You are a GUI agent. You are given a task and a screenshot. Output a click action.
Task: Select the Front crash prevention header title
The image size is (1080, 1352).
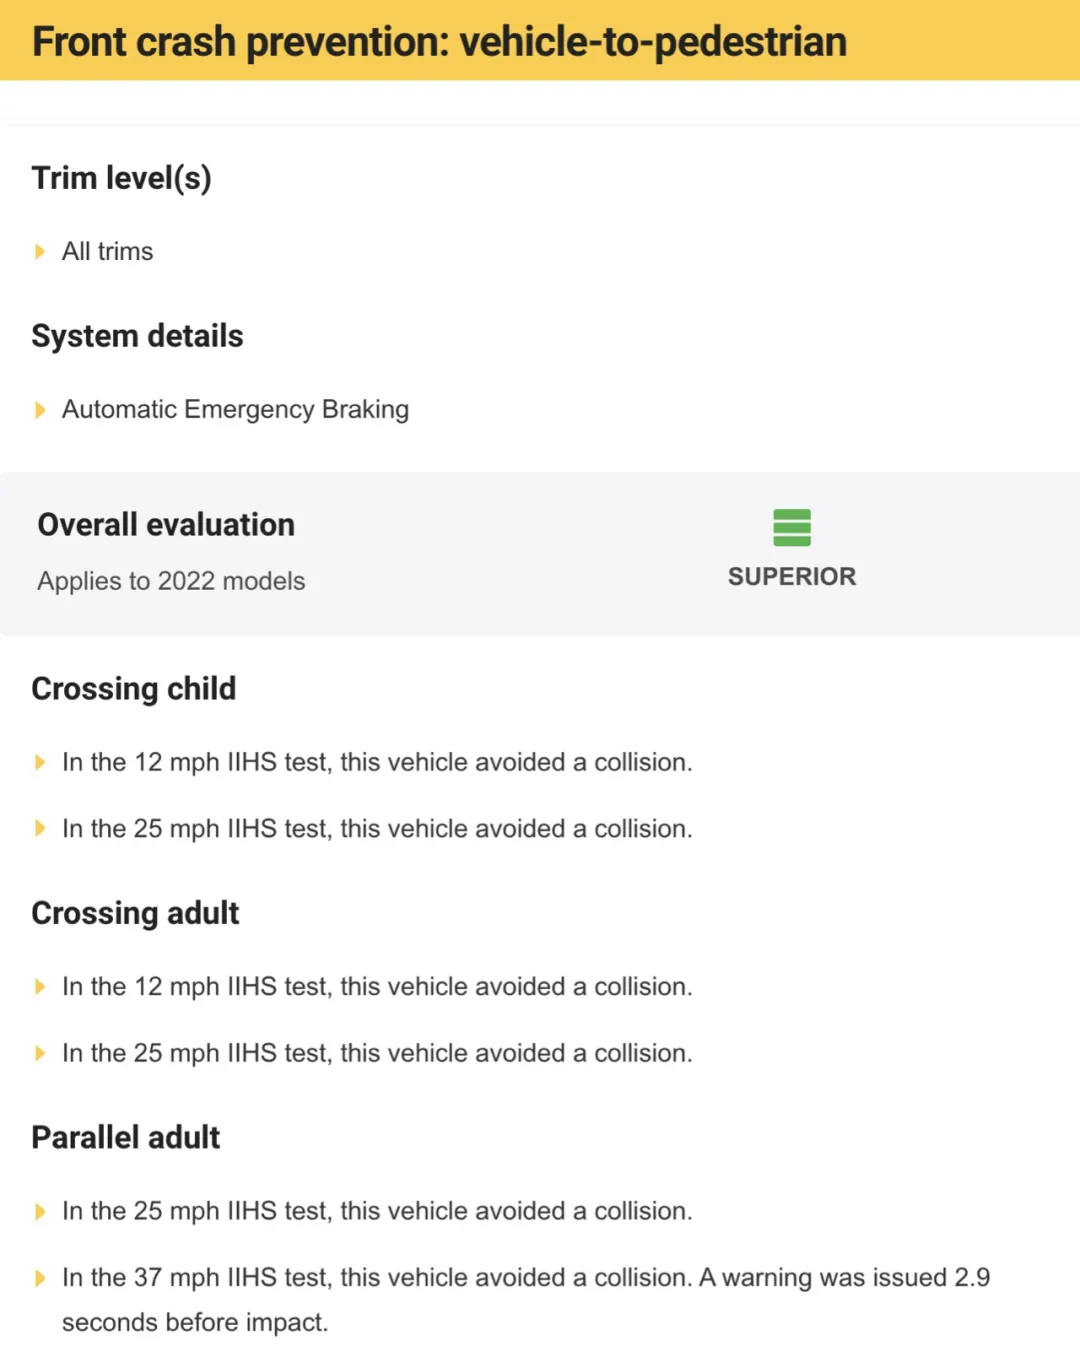tap(439, 42)
